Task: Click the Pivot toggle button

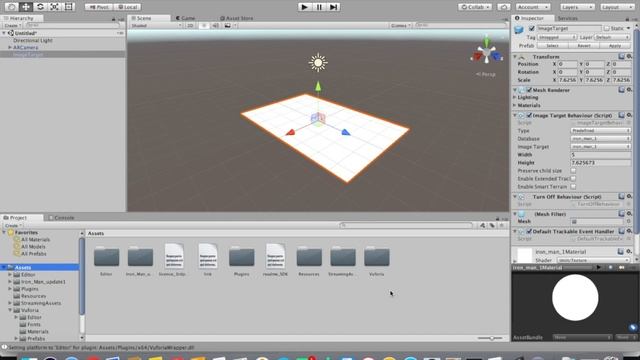Action: [x=99, y=7]
